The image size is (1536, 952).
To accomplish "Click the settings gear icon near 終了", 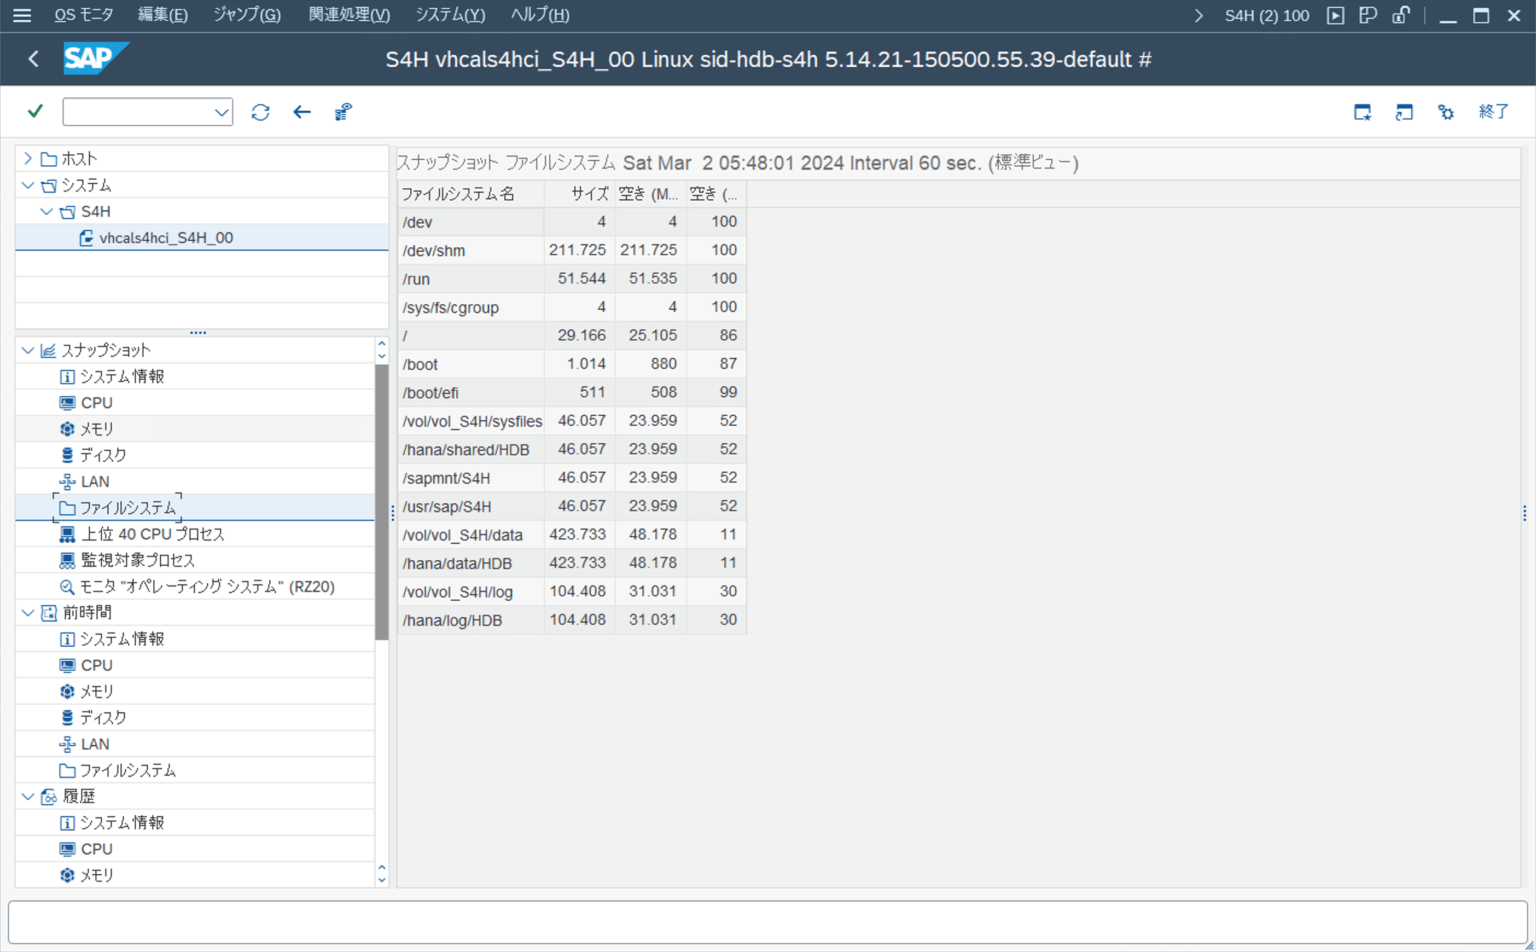I will 1446,112.
